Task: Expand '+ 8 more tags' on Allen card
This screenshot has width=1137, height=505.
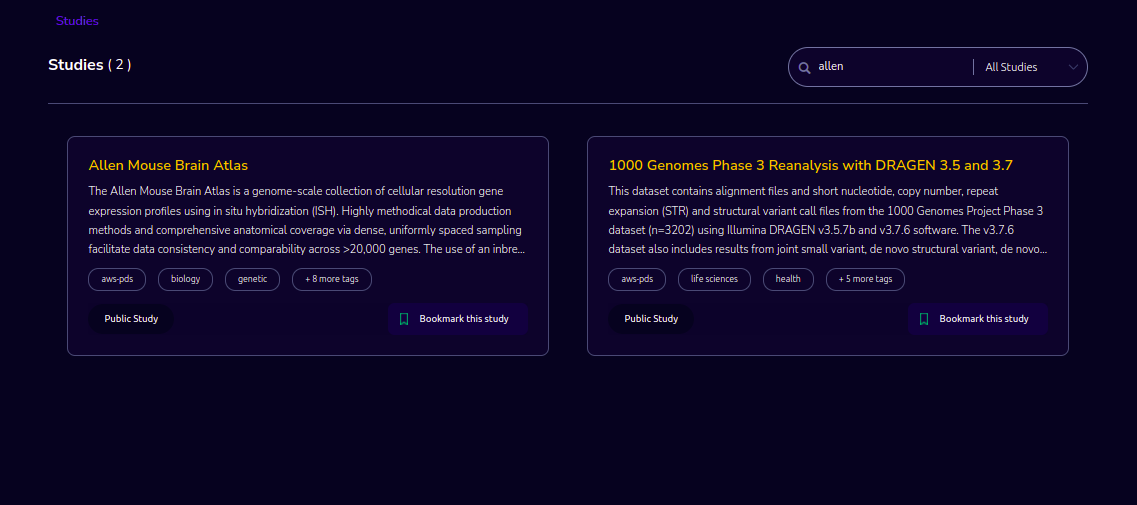Action: 332,279
